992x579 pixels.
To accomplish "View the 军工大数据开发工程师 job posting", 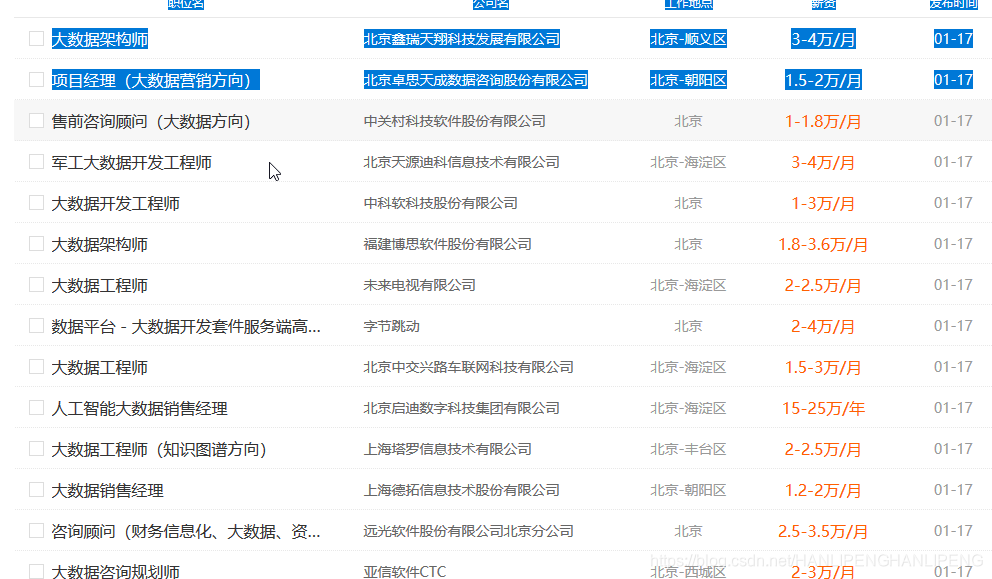I will pyautogui.click(x=132, y=163).
